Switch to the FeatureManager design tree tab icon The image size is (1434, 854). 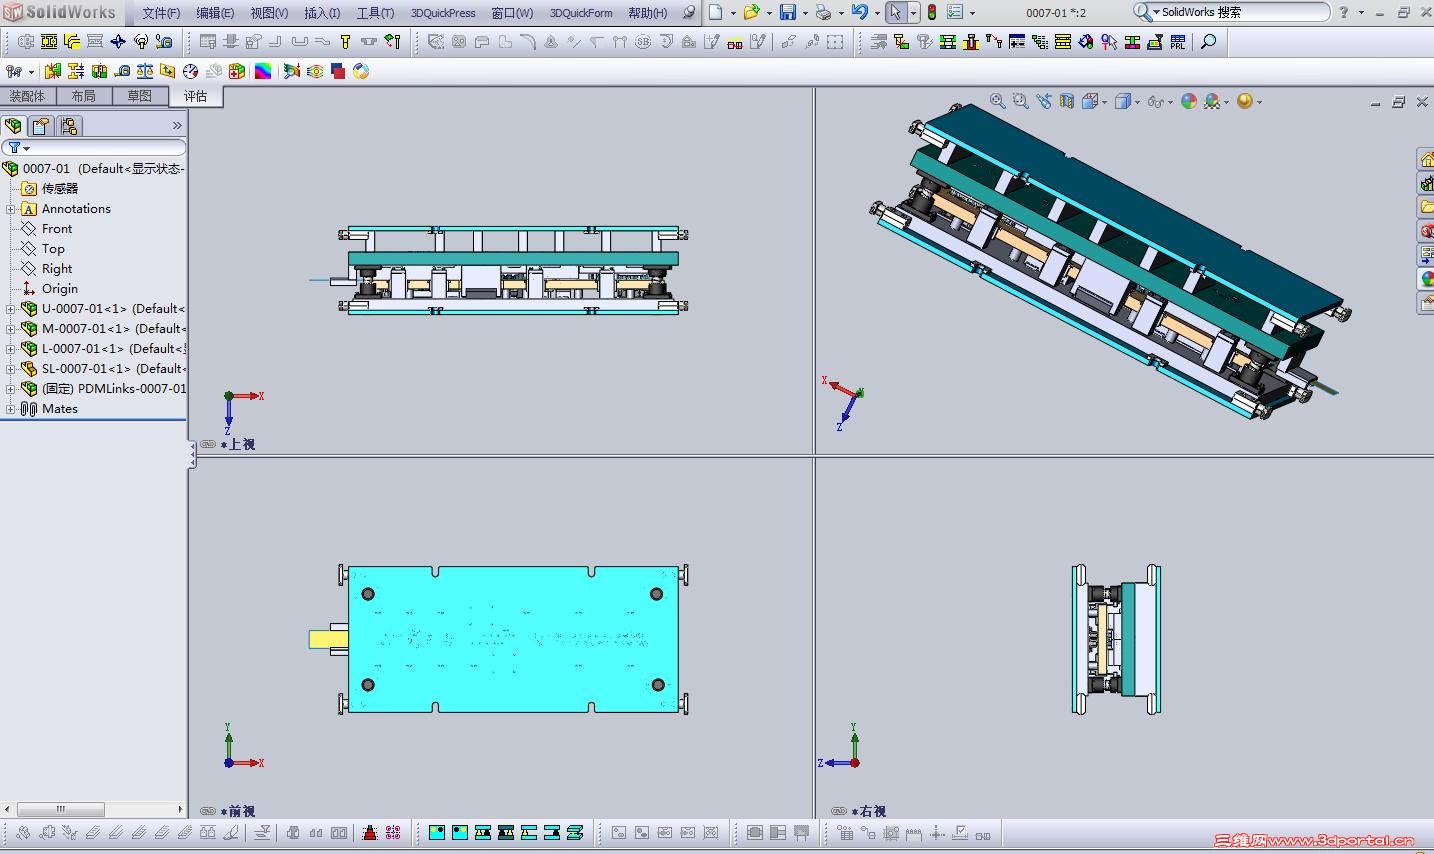(x=13, y=126)
